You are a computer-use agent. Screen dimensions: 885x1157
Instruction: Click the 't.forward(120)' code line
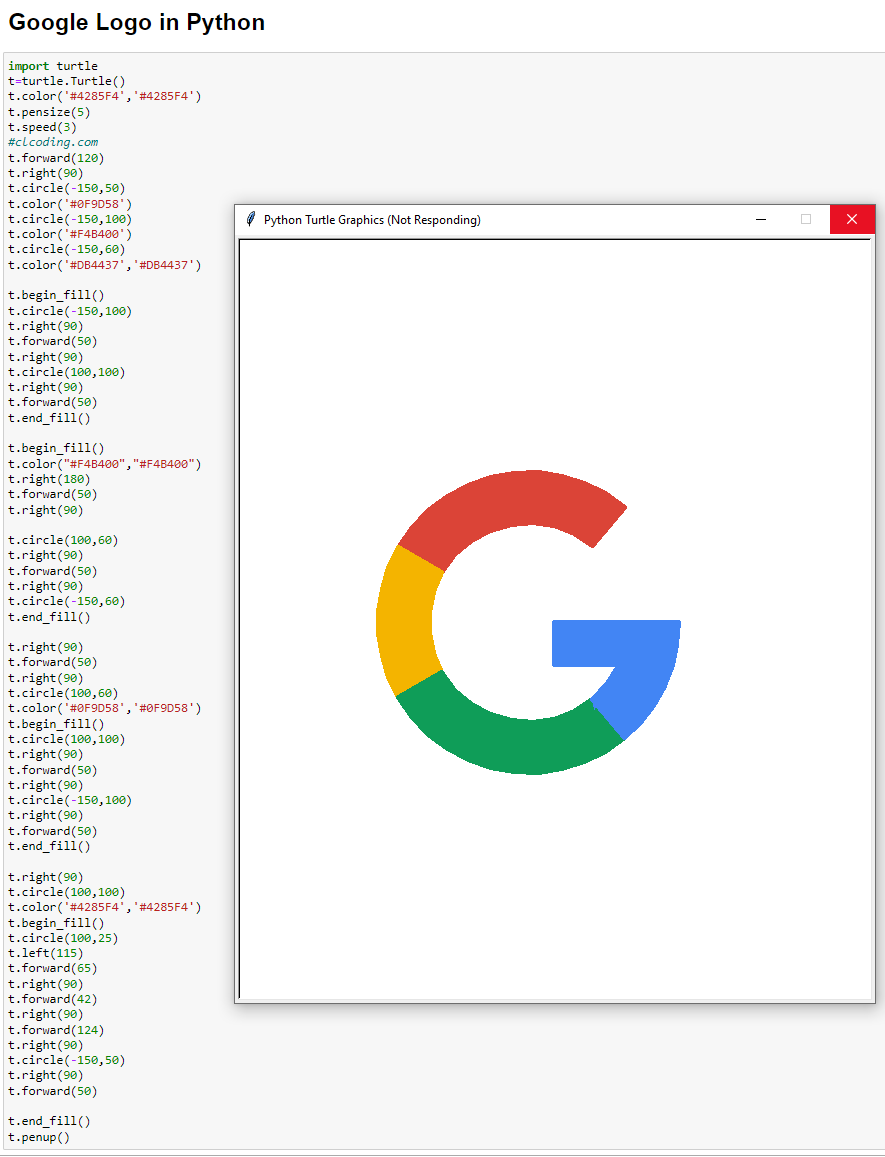coord(56,158)
